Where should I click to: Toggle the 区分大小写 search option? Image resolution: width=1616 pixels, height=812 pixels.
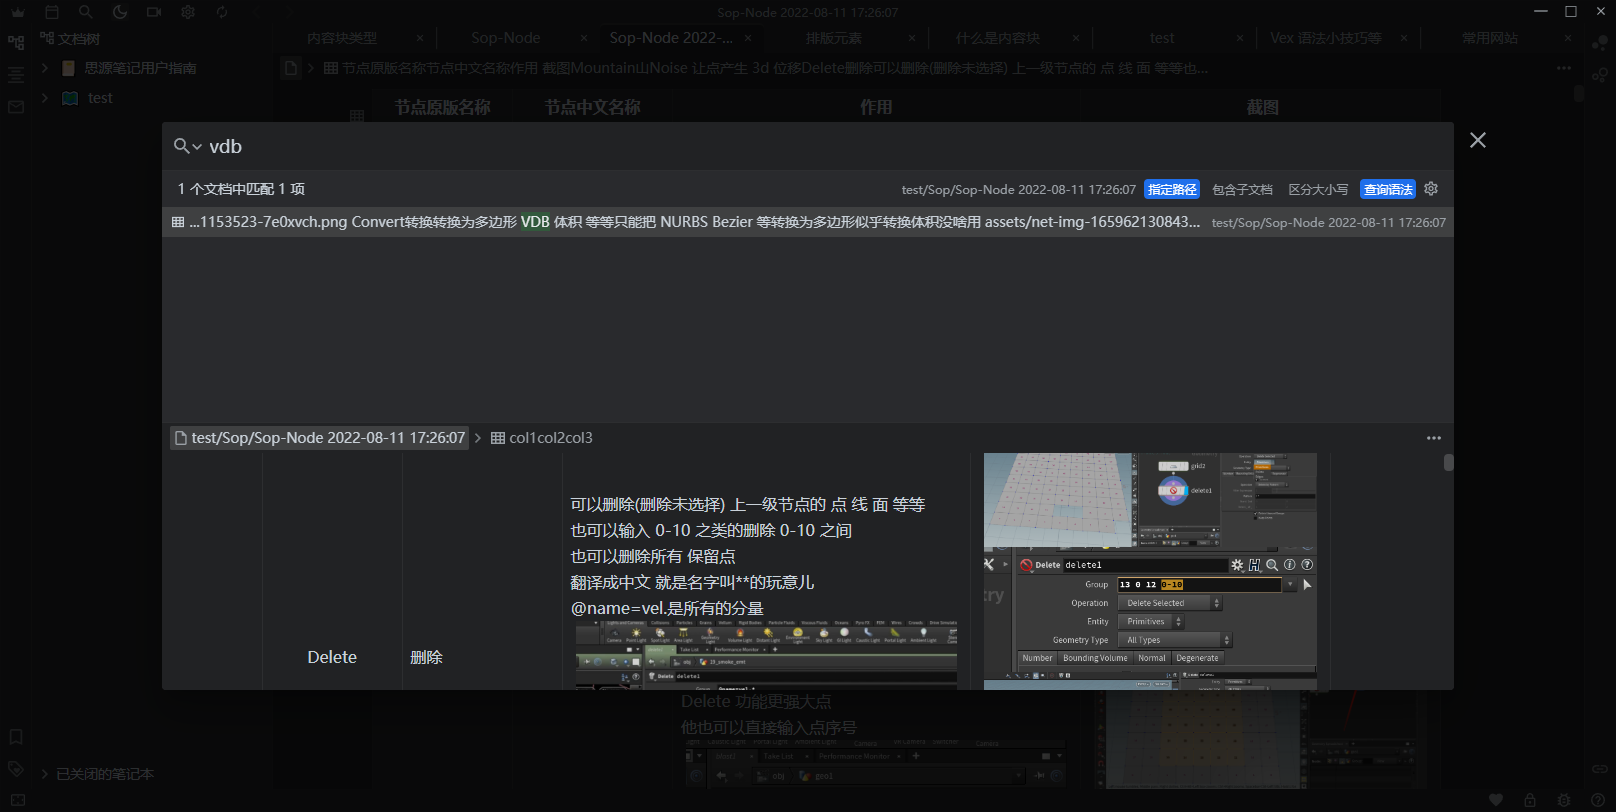(x=1318, y=189)
